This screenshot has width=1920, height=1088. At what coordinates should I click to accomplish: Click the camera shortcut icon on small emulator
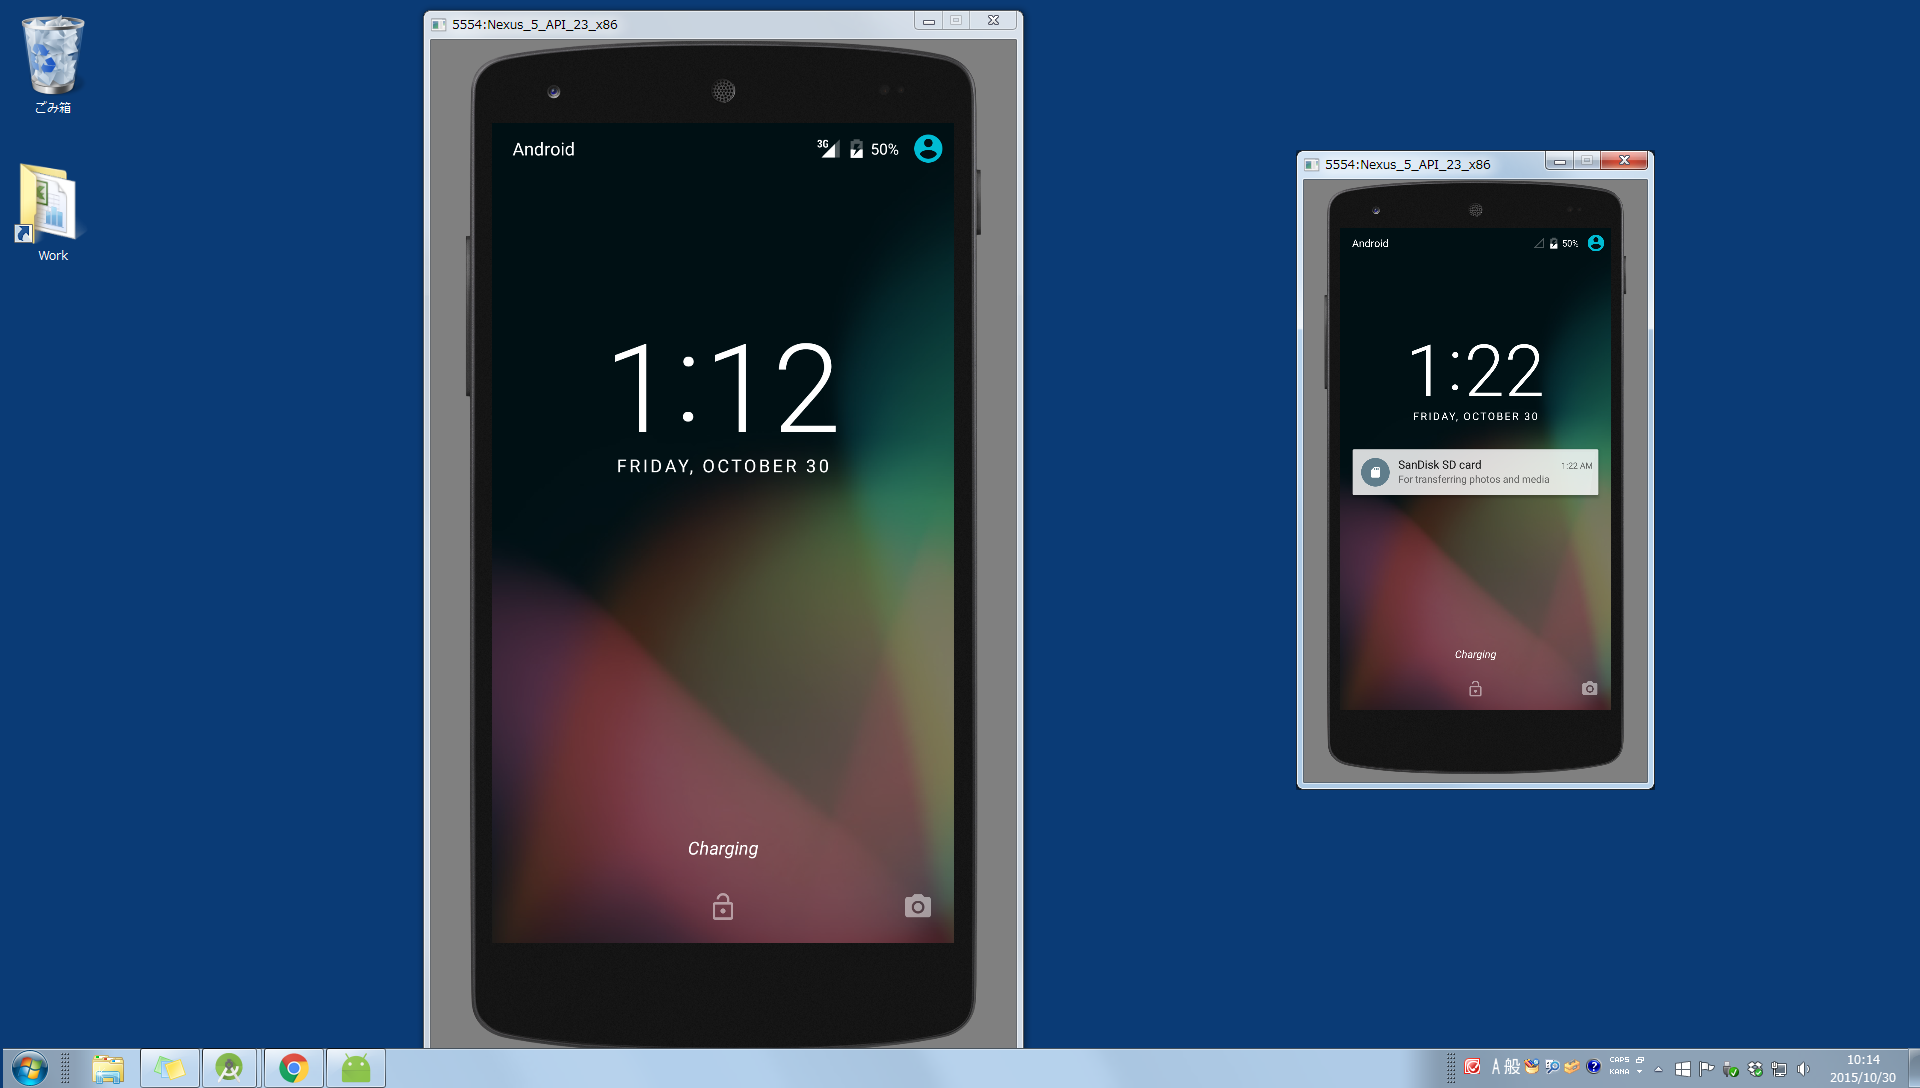click(x=1589, y=687)
